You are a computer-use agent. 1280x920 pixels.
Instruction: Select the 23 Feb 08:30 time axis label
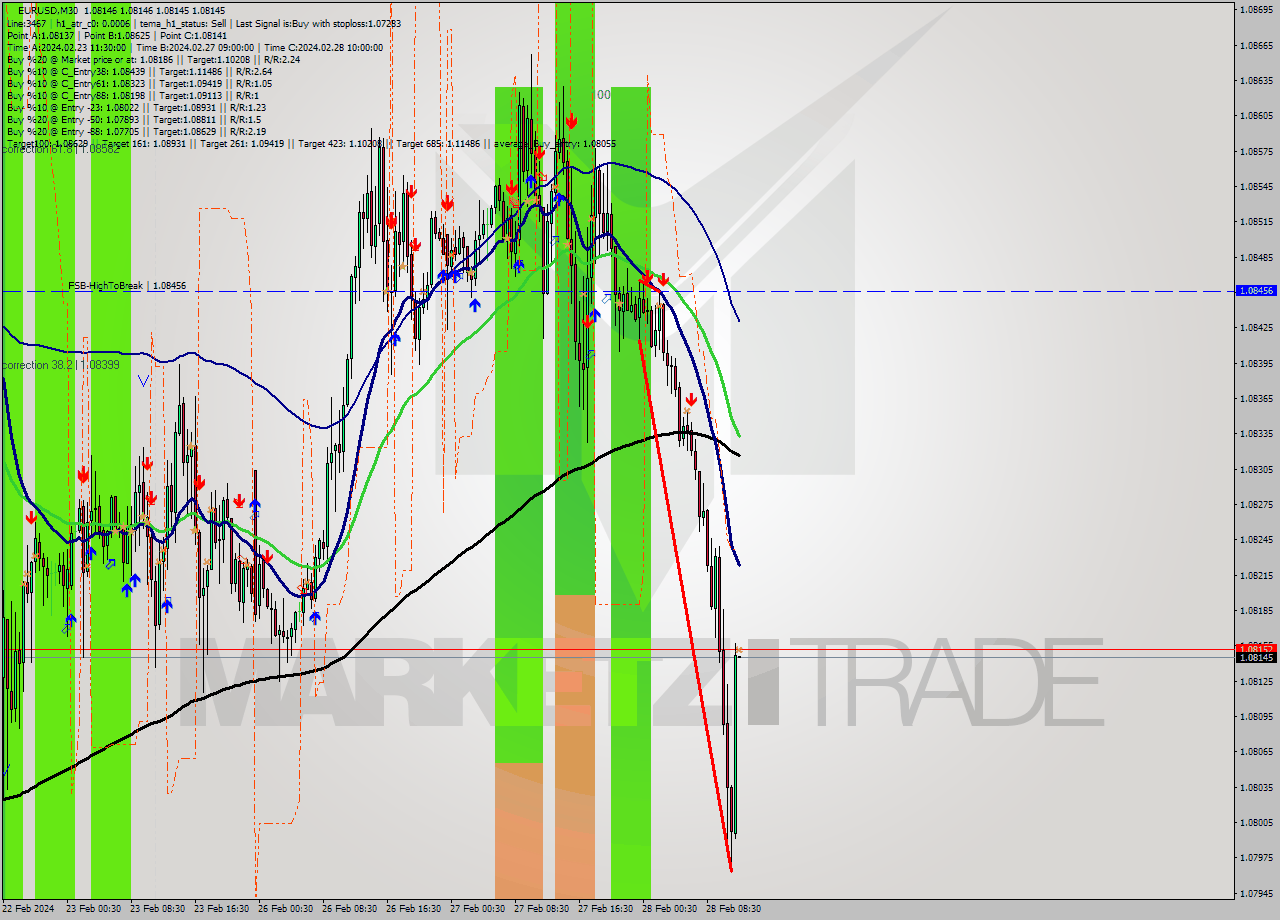(x=157, y=909)
